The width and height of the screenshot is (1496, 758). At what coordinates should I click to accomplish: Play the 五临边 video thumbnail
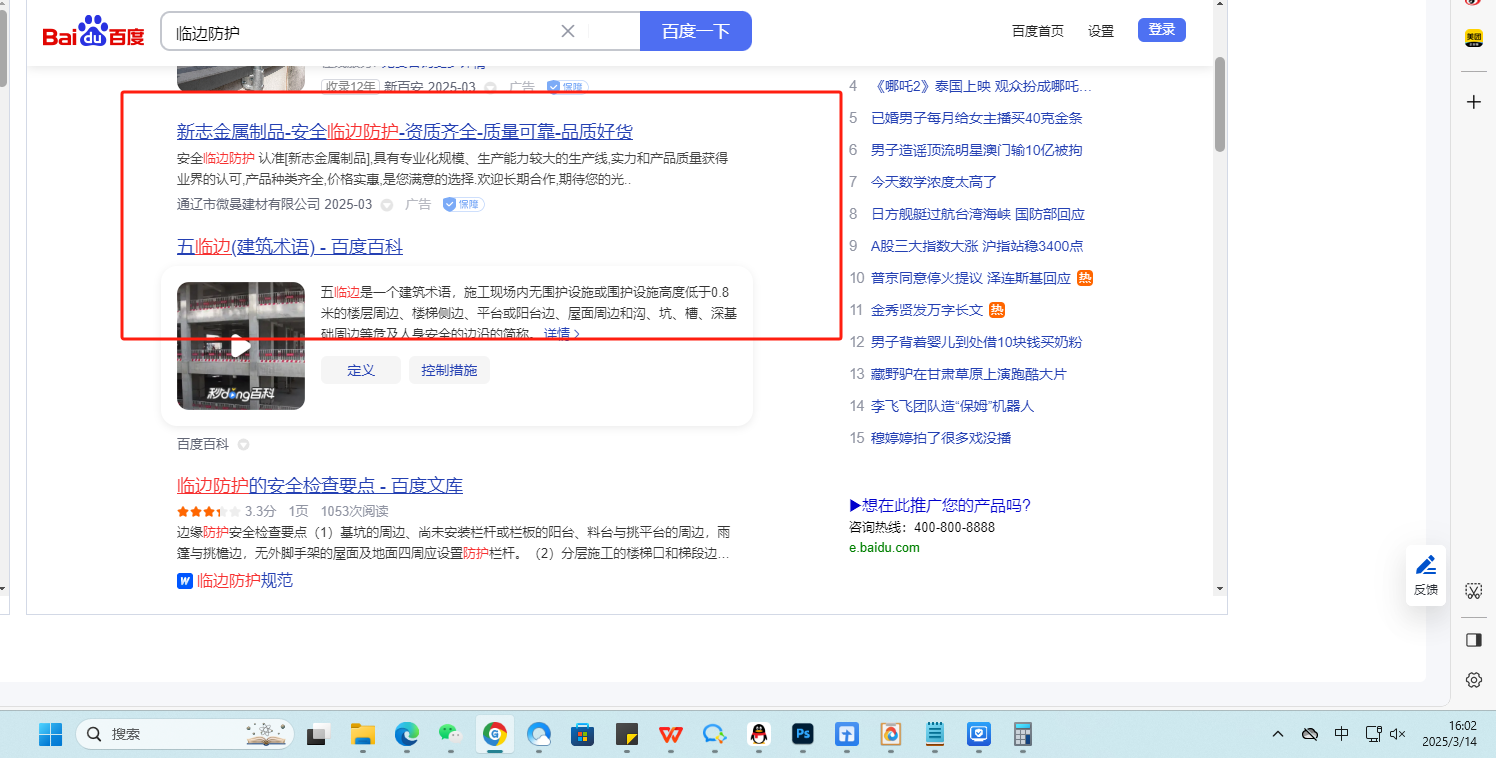(x=241, y=346)
